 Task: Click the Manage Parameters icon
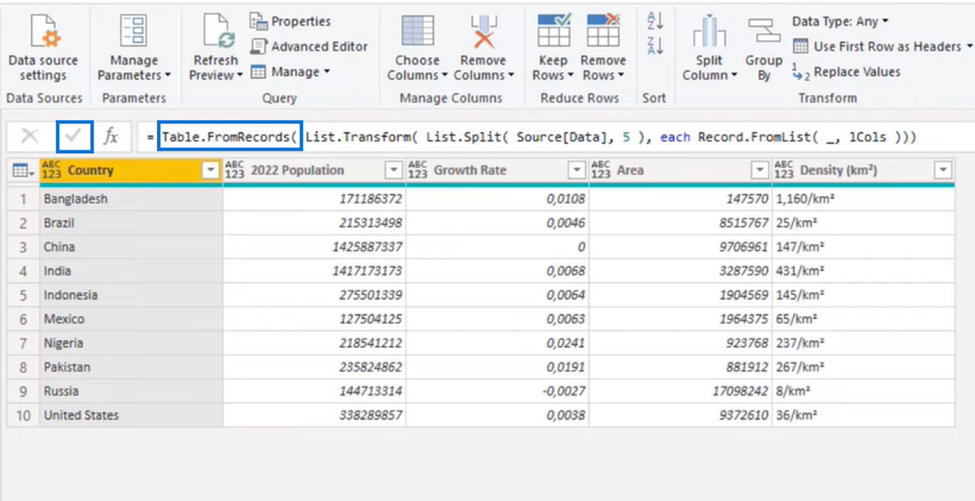pyautogui.click(x=134, y=30)
